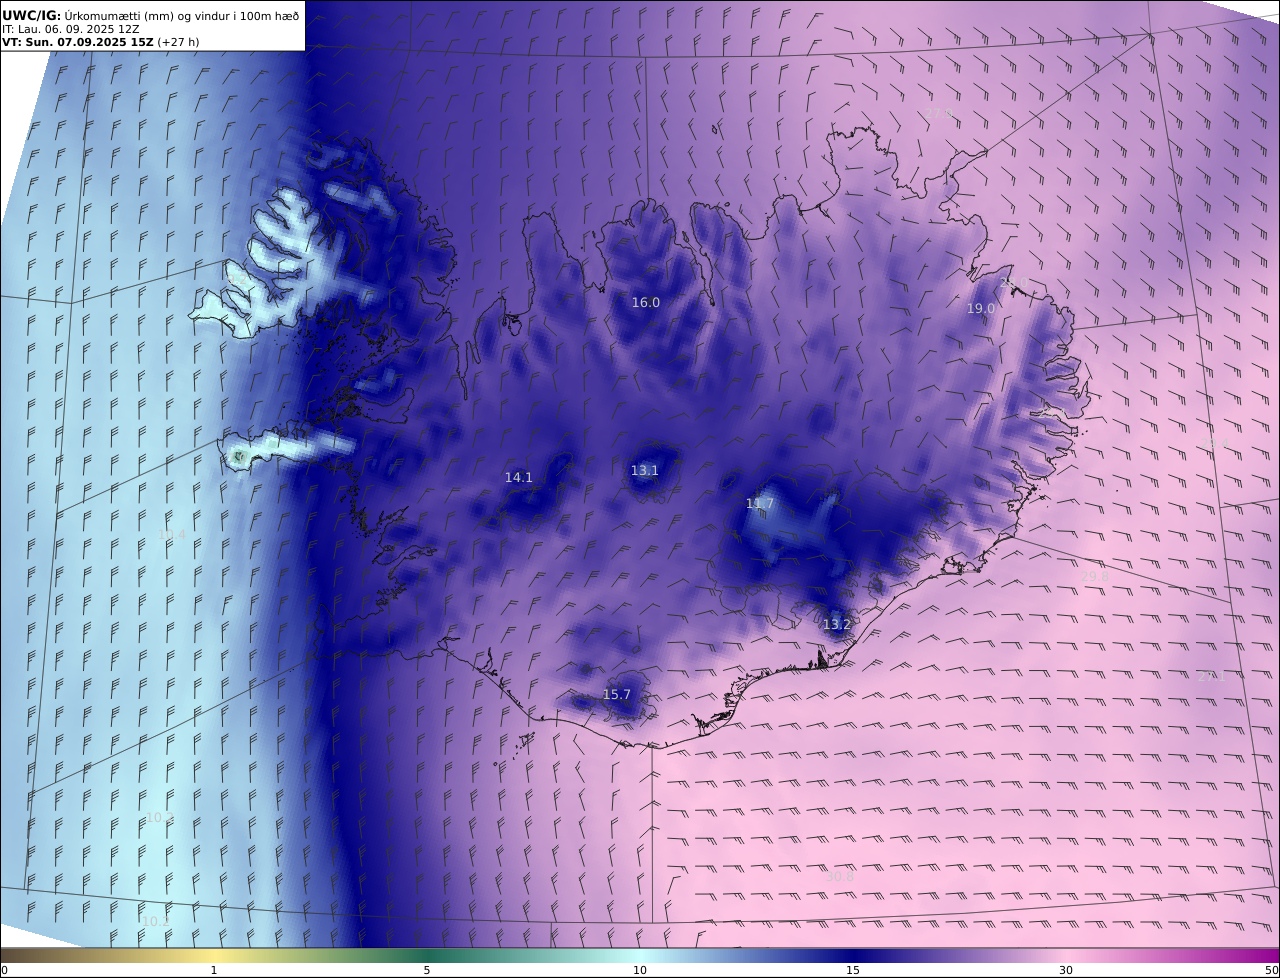Click the faint 10.4 value over the western ocean
The height and width of the screenshot is (978, 1280).
pyautogui.click(x=172, y=536)
